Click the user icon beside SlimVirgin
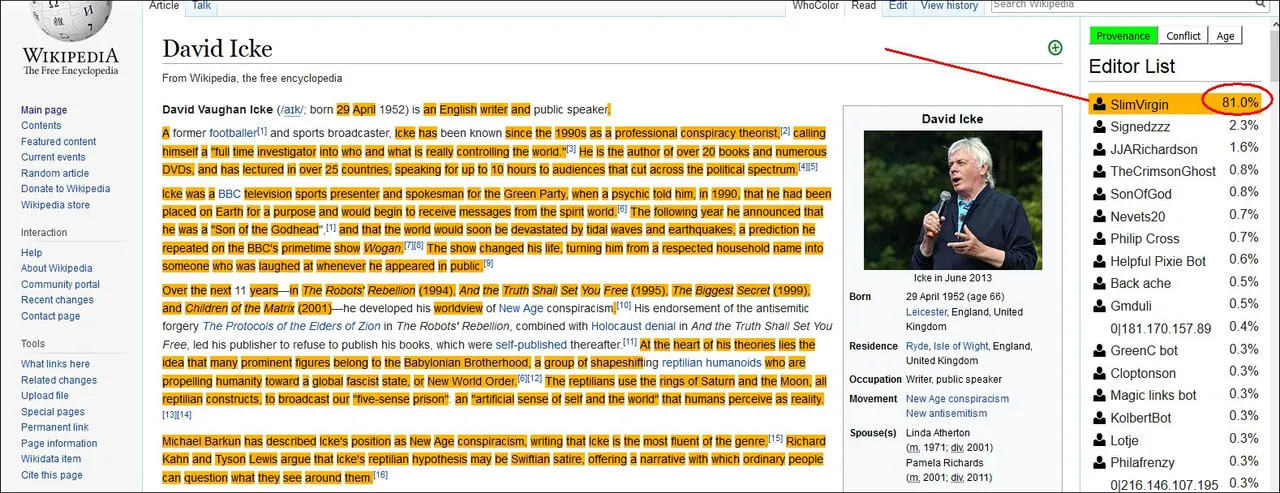The width and height of the screenshot is (1280, 493). pyautogui.click(x=1100, y=104)
